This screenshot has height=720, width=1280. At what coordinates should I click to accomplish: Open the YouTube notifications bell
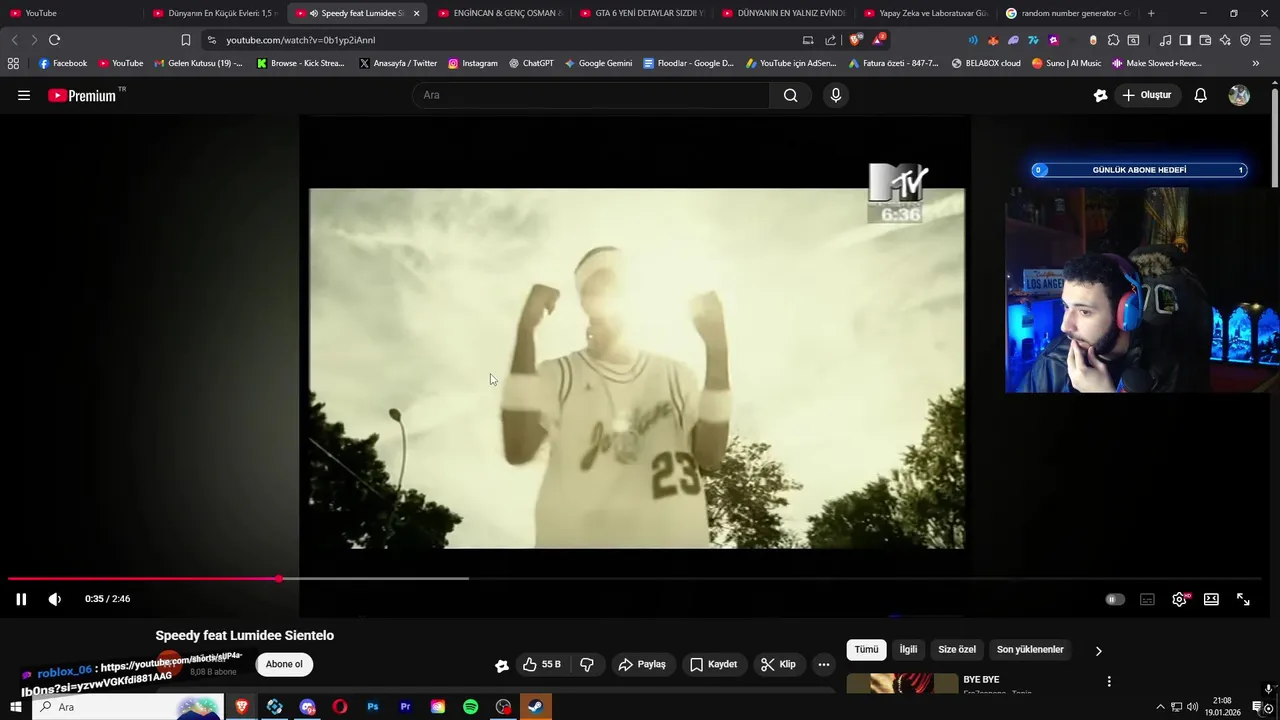point(1201,95)
